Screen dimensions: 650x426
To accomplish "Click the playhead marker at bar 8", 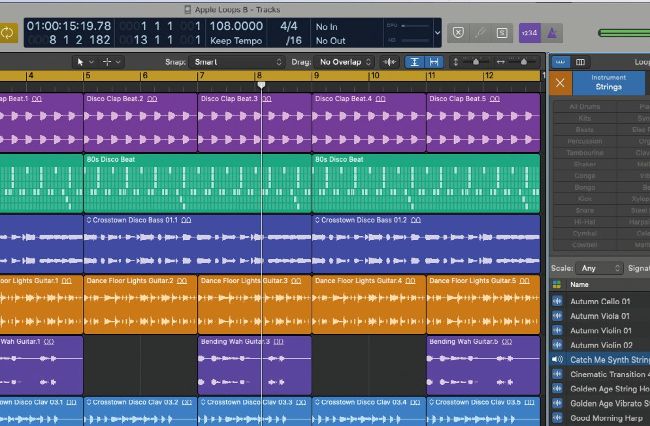I will pyautogui.click(x=261, y=85).
